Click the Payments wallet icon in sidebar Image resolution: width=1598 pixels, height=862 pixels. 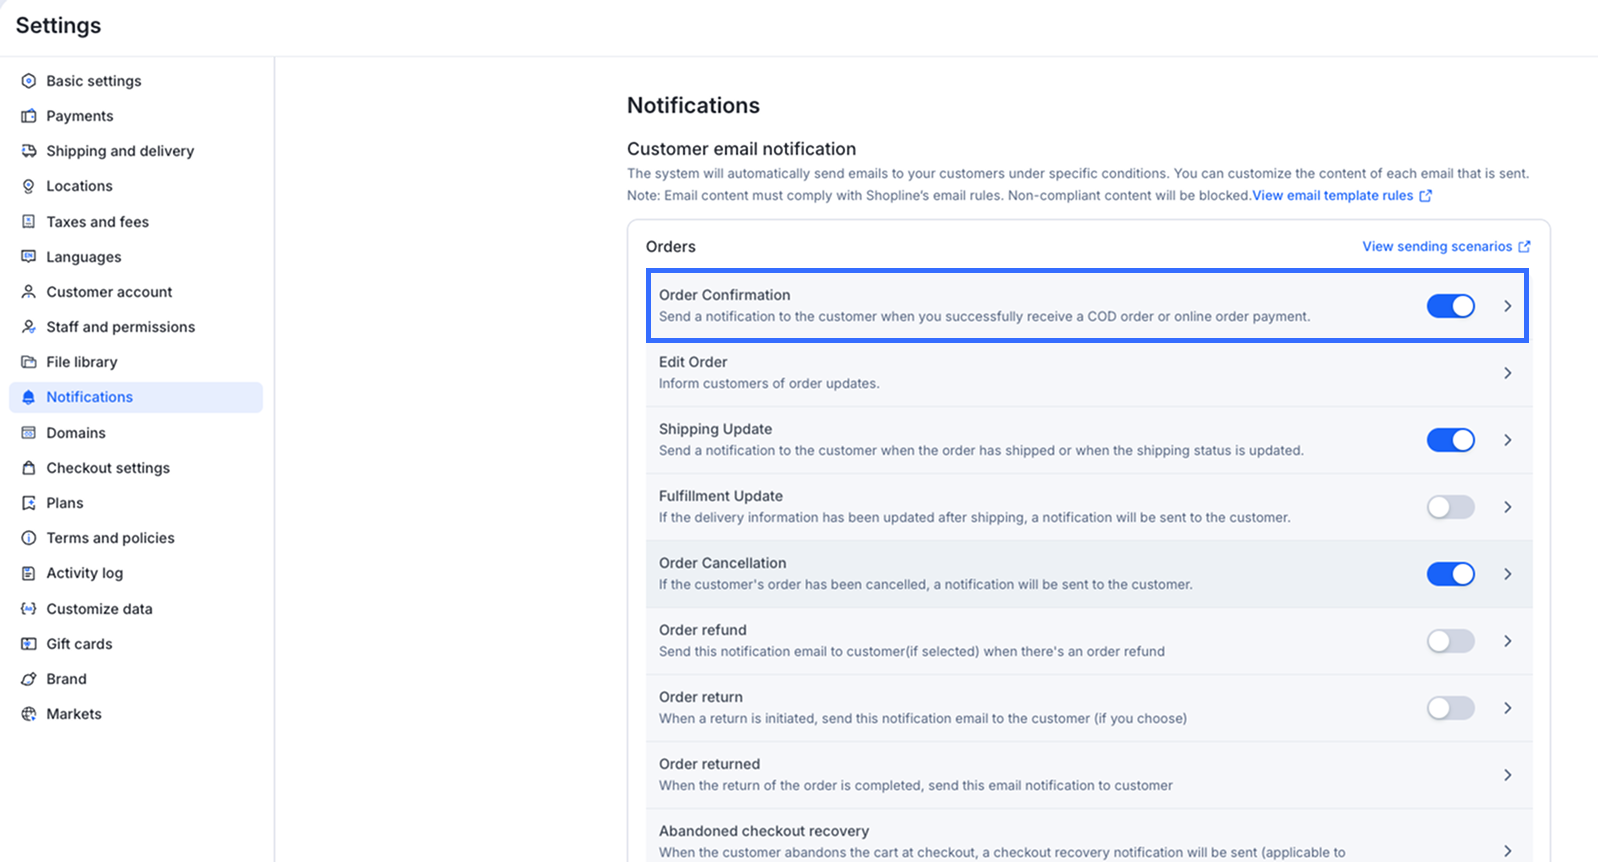29,116
